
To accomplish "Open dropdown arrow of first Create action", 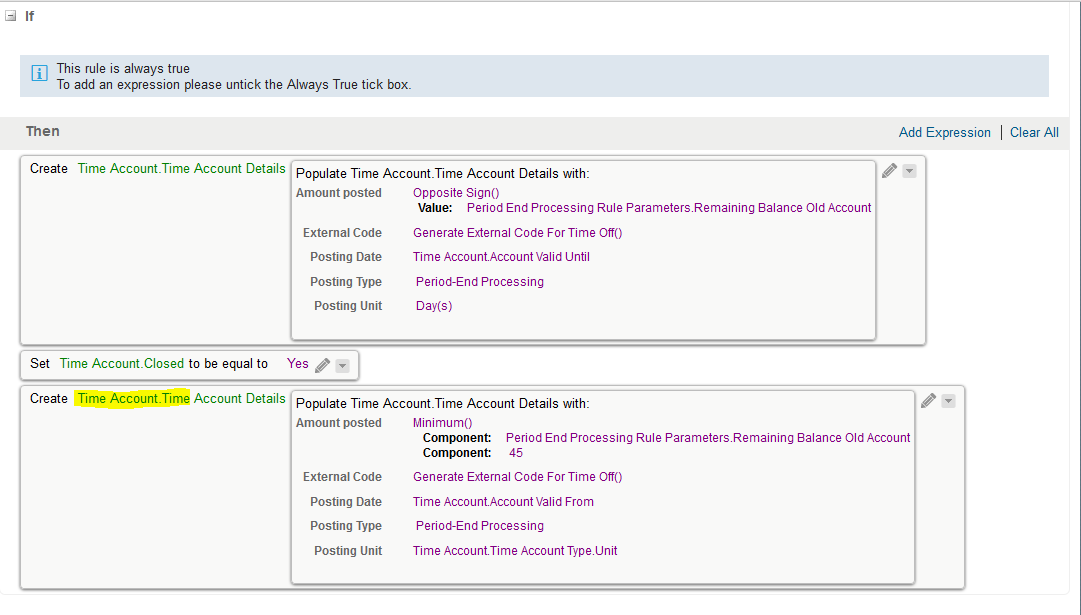I will pyautogui.click(x=909, y=171).
